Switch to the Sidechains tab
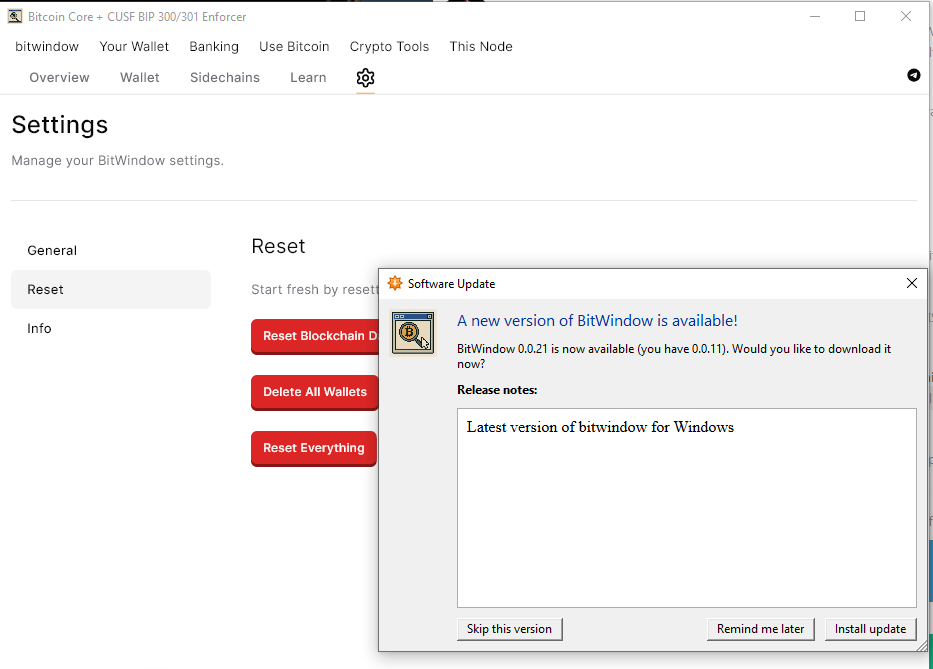 tap(225, 77)
